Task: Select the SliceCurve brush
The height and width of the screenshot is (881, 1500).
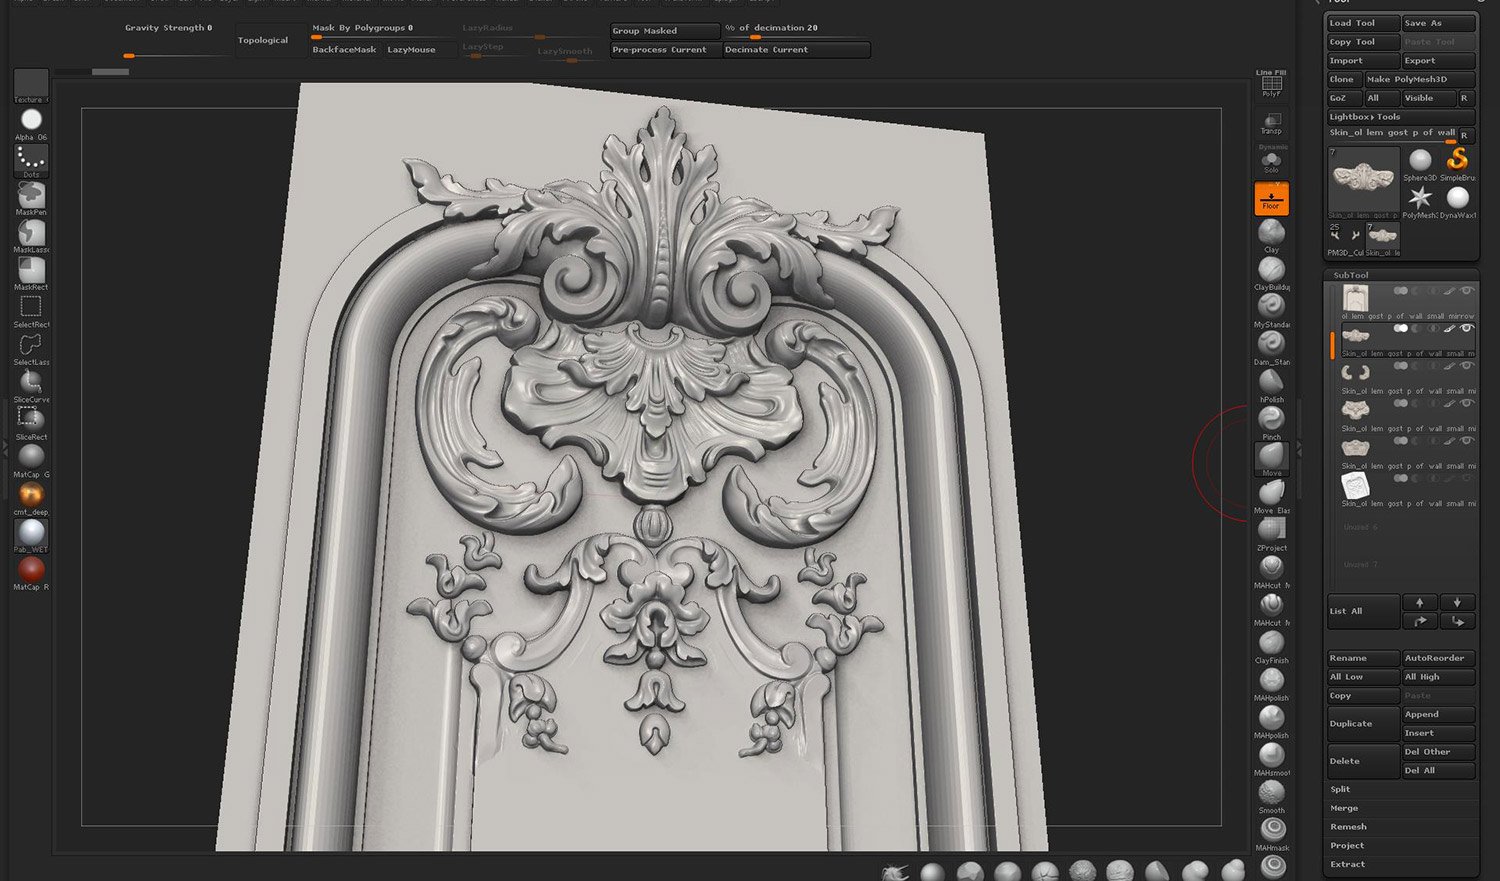Action: pyautogui.click(x=31, y=384)
